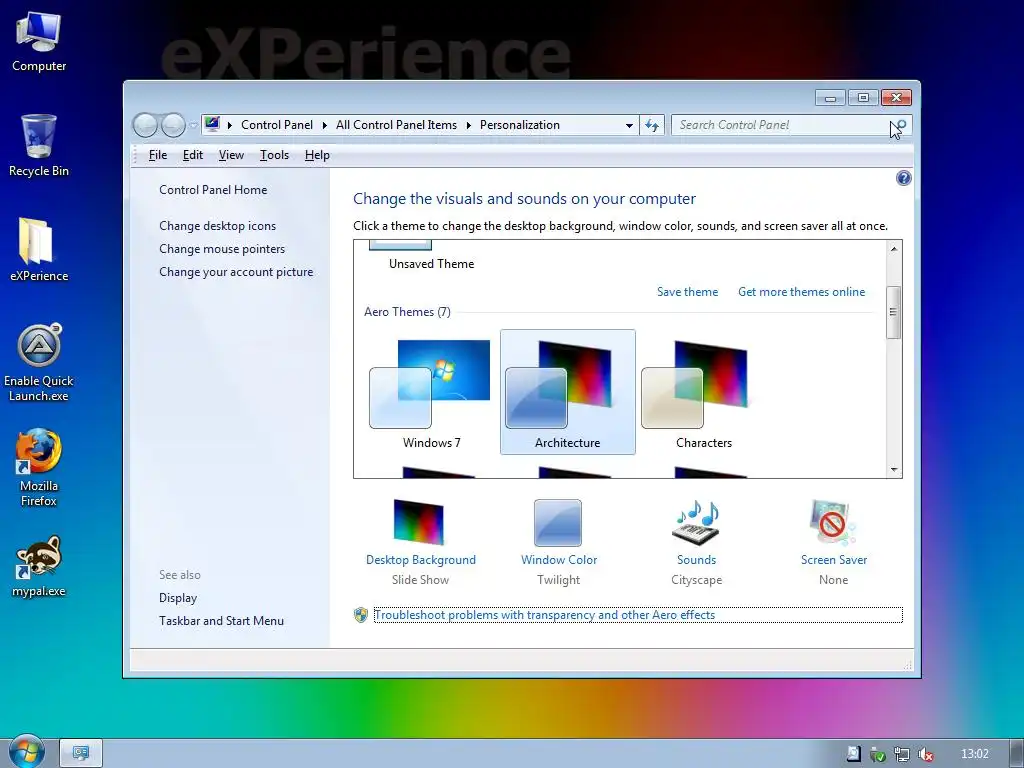The image size is (1024, 768).
Task: Select the Mozilla Firefox shortcut
Action: 39,468
